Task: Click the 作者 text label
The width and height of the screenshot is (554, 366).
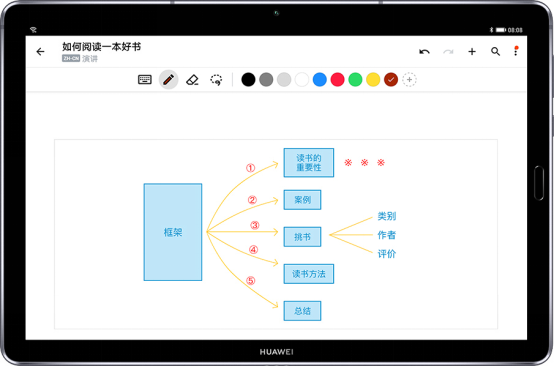Action: point(387,235)
